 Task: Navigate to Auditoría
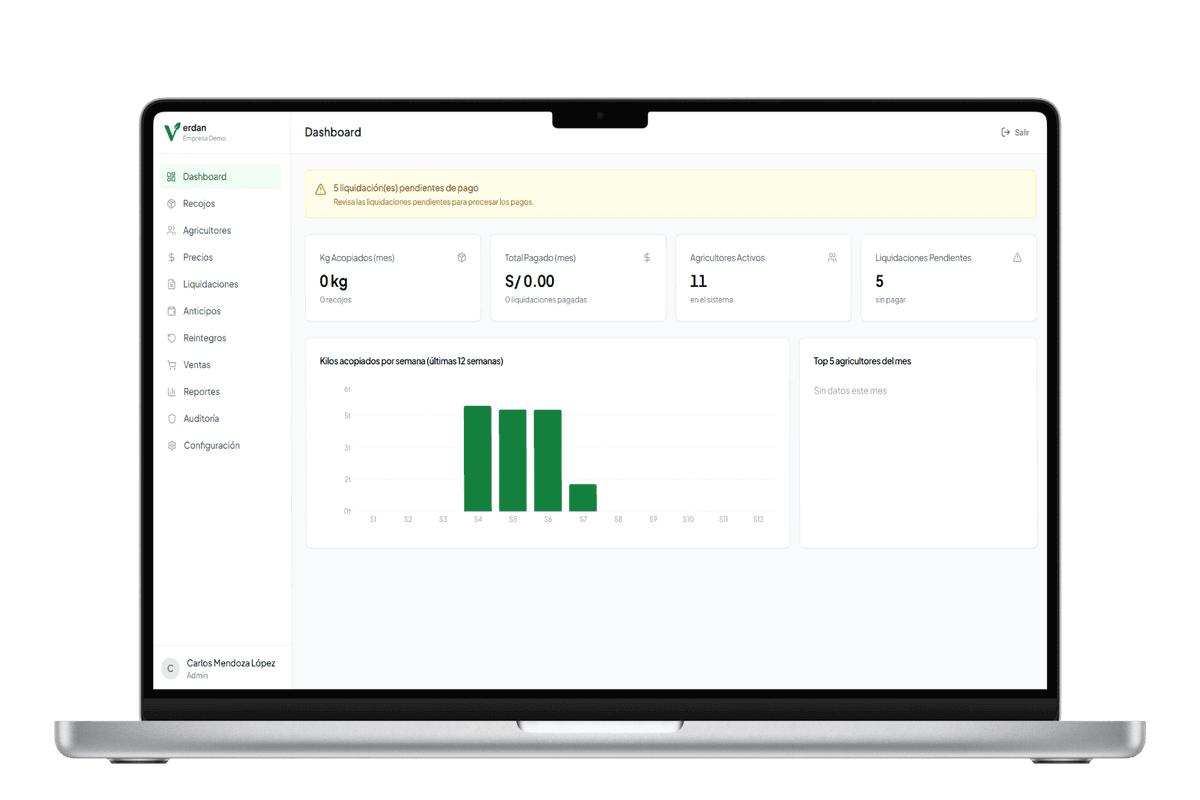point(220,419)
